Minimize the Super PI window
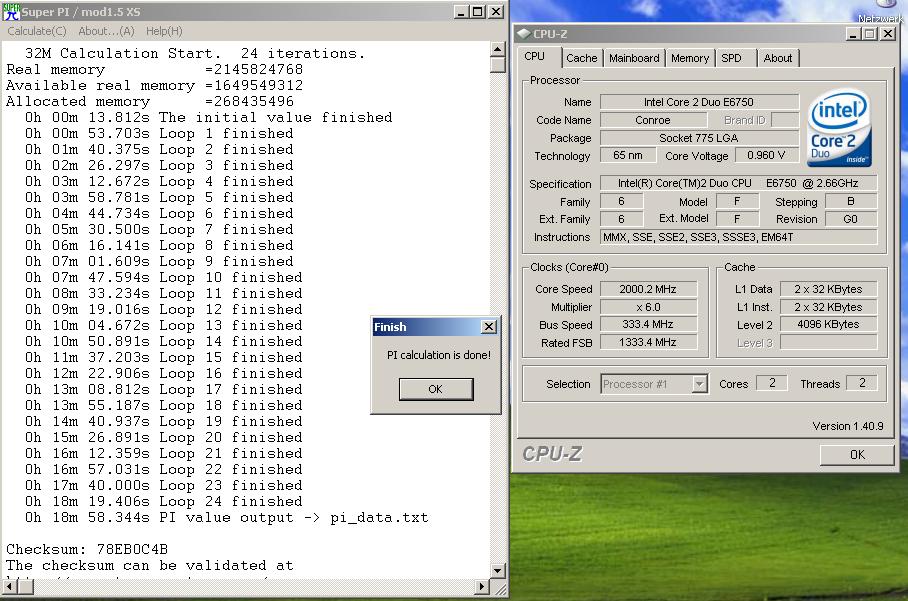 [x=460, y=12]
